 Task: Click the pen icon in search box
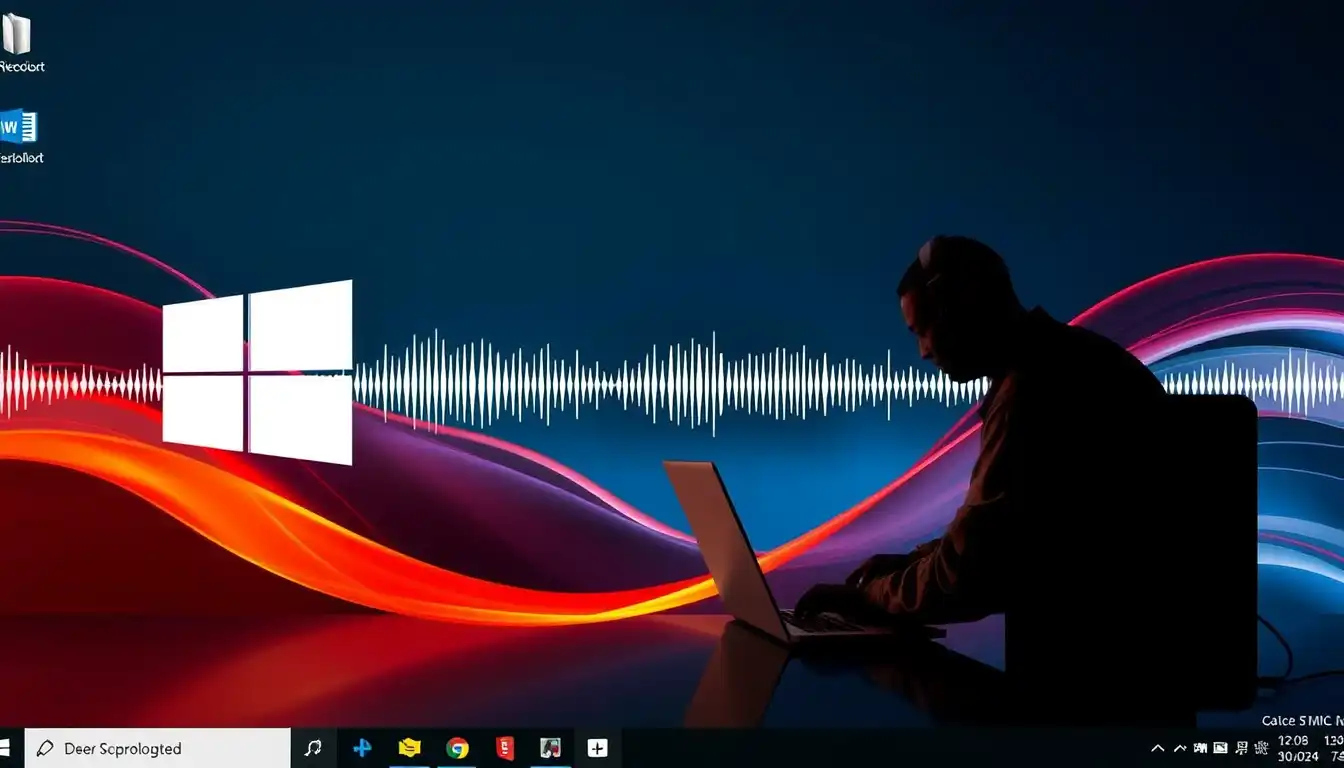tap(45, 748)
